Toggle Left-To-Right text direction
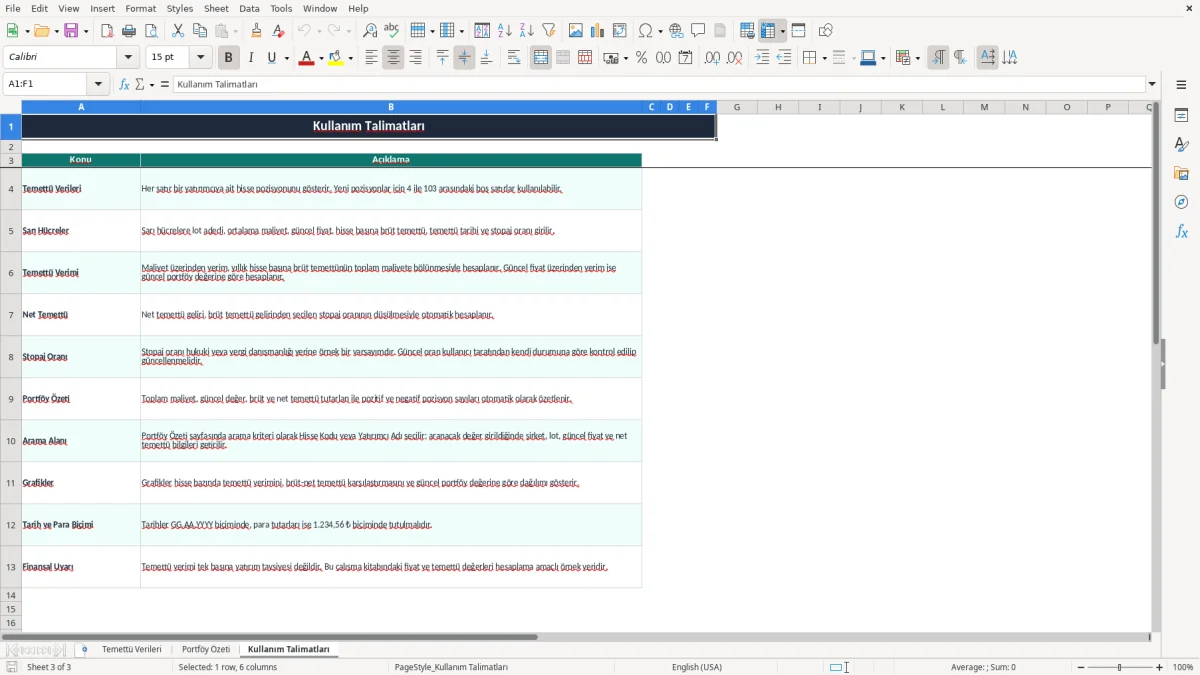This screenshot has height=675, width=1200. click(x=937, y=58)
